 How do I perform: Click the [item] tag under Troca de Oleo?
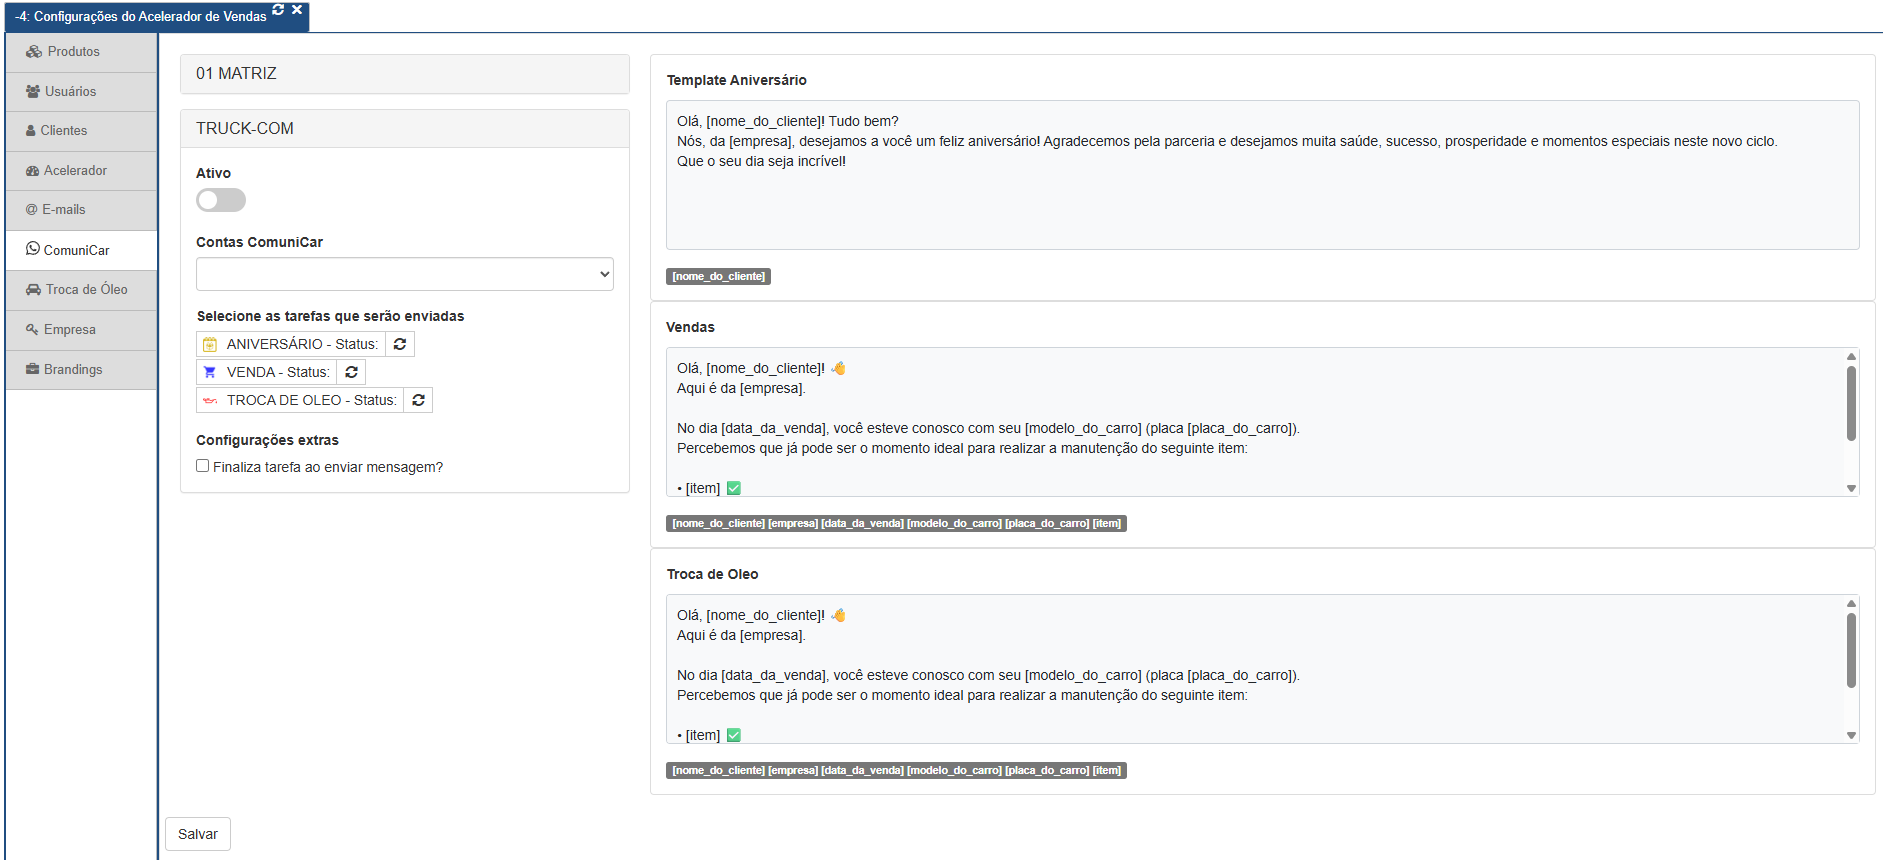point(1107,770)
